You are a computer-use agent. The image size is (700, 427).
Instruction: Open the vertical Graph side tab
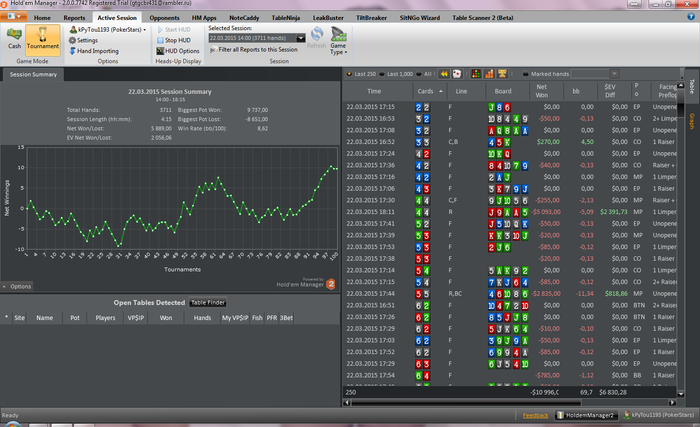[x=692, y=121]
